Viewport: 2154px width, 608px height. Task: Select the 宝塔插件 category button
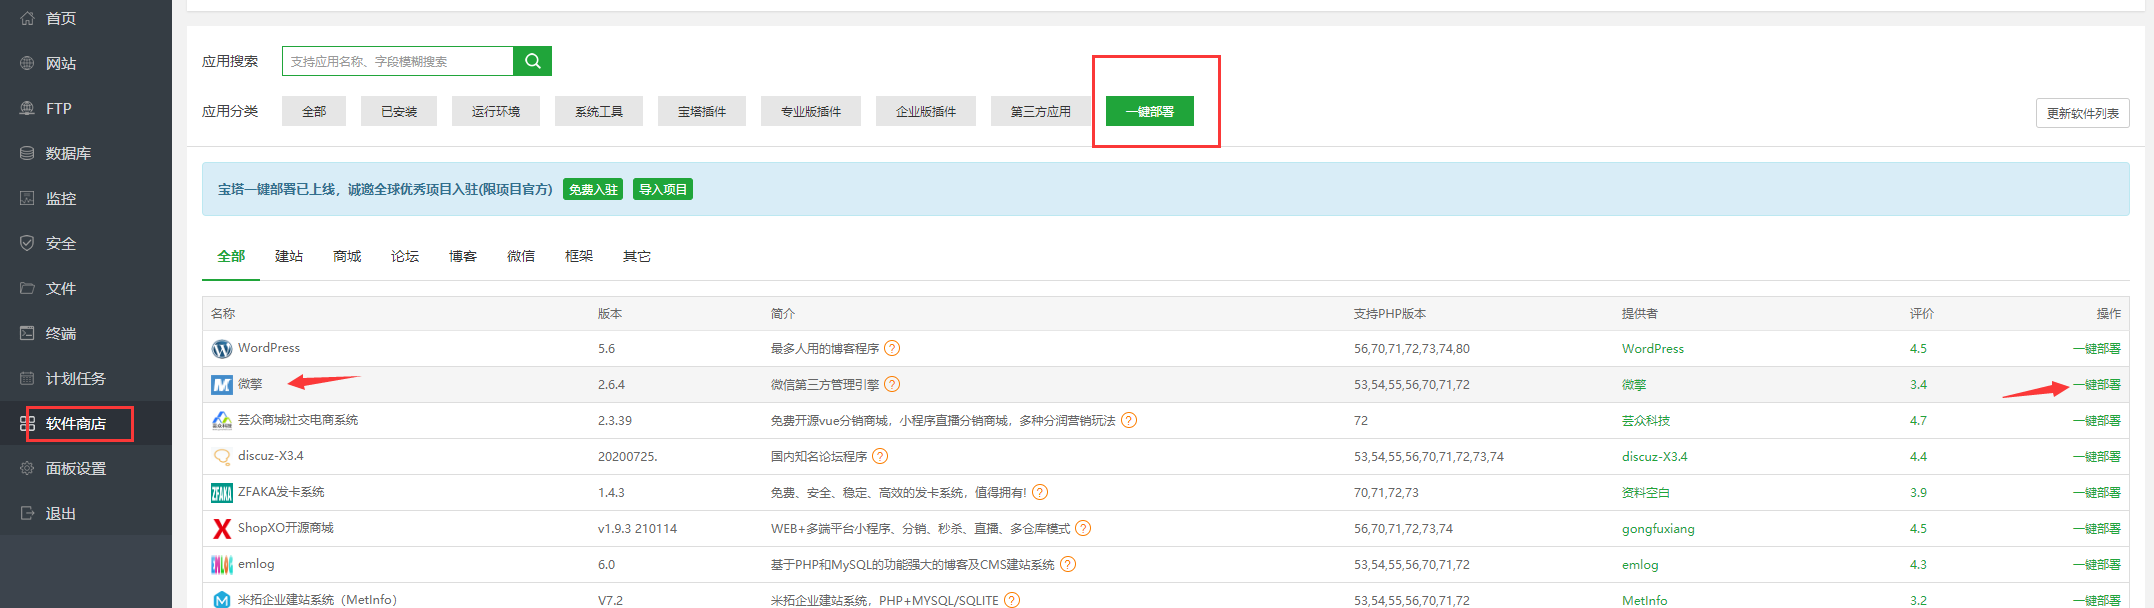702,111
